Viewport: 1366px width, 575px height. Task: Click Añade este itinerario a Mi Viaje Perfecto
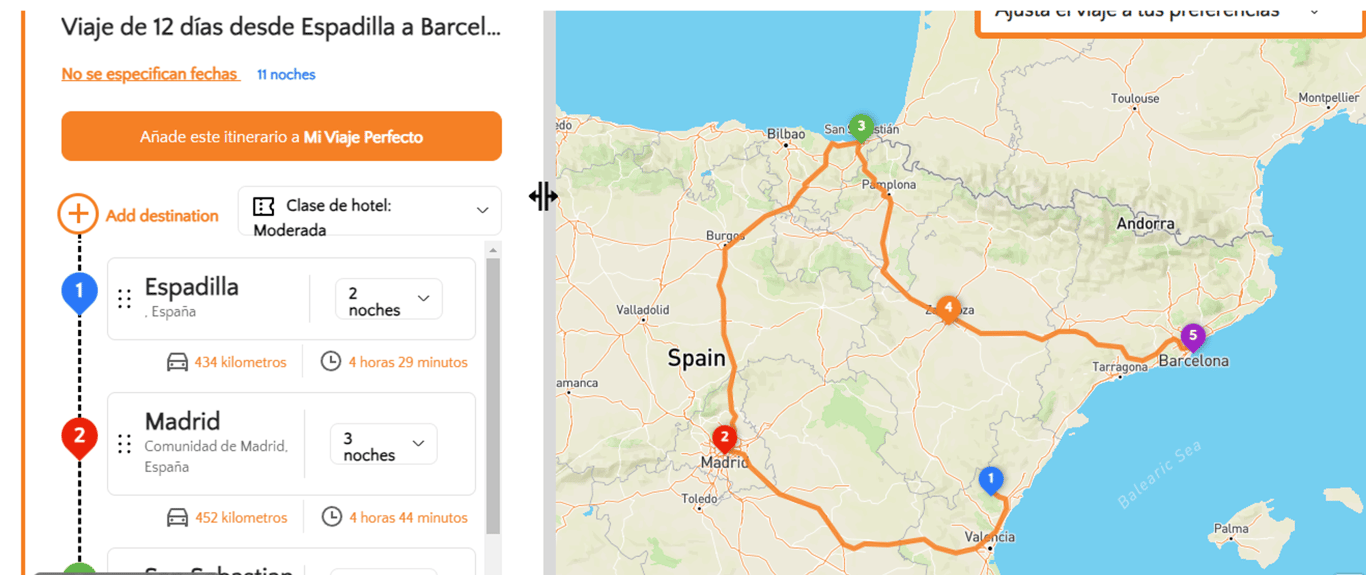[x=281, y=136]
